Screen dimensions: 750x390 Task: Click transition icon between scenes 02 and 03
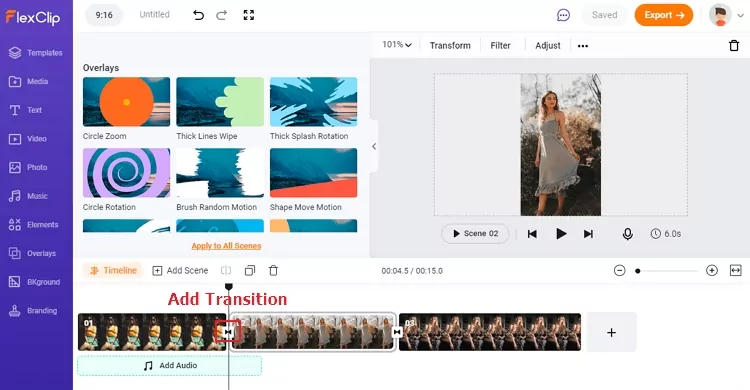click(397, 332)
